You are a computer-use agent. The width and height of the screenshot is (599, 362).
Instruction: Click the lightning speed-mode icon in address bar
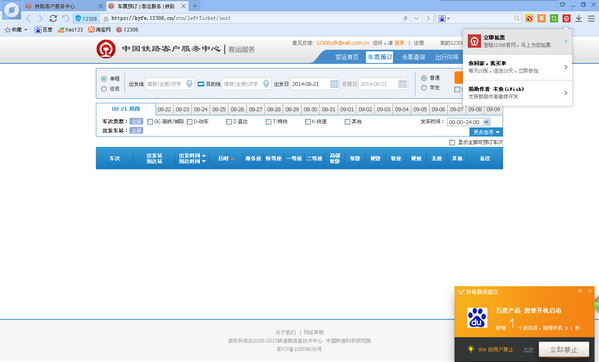(x=405, y=18)
